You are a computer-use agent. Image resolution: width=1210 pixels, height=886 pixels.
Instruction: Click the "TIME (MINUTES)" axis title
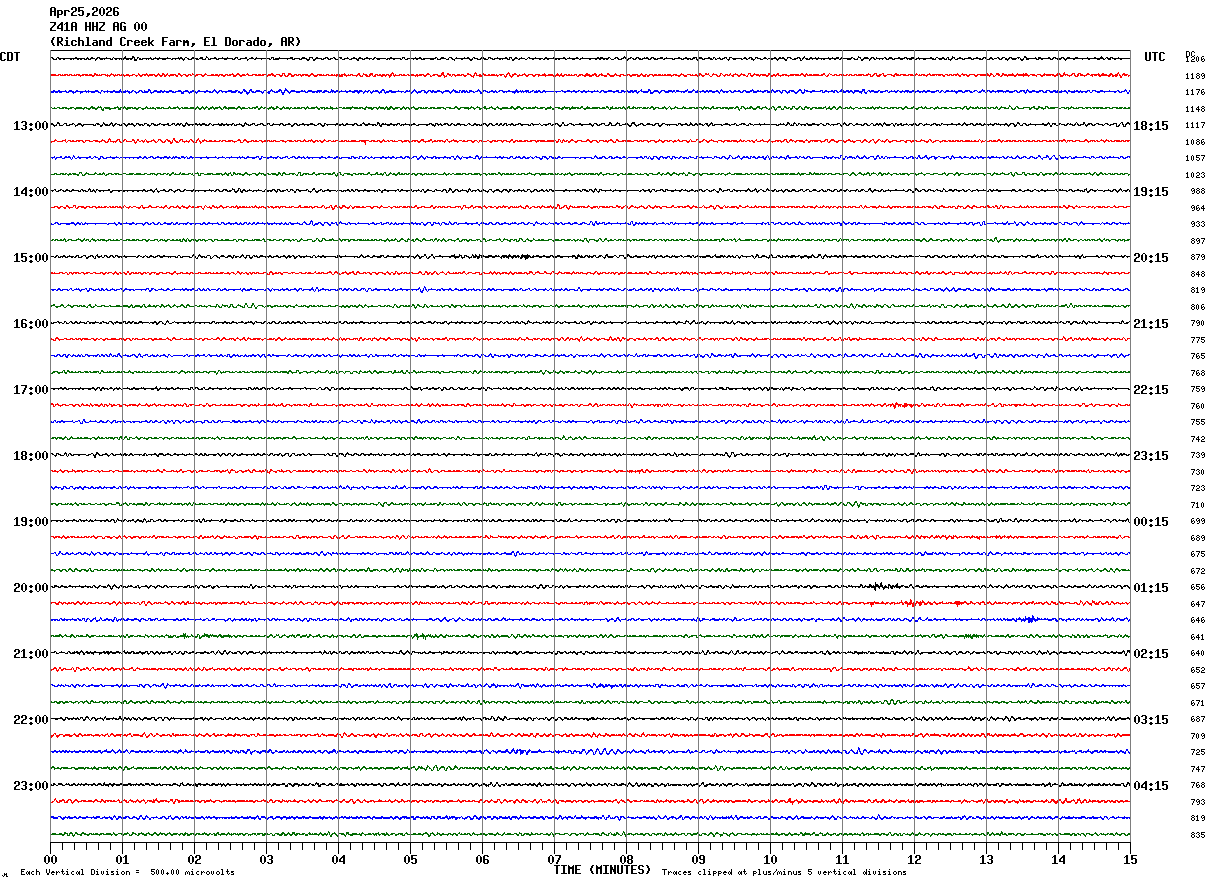602,870
